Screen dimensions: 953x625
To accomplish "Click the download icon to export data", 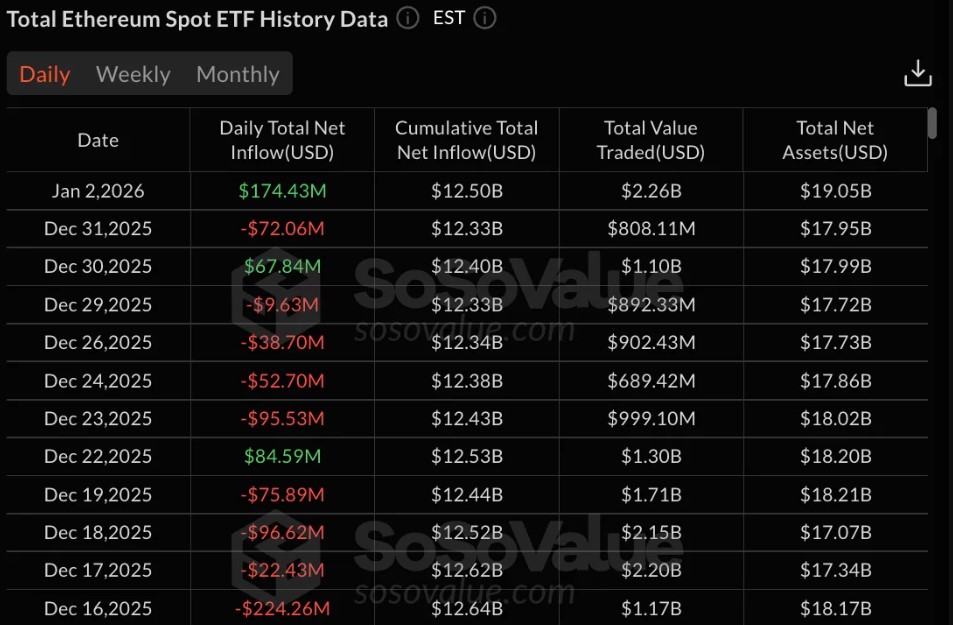I will (917, 71).
